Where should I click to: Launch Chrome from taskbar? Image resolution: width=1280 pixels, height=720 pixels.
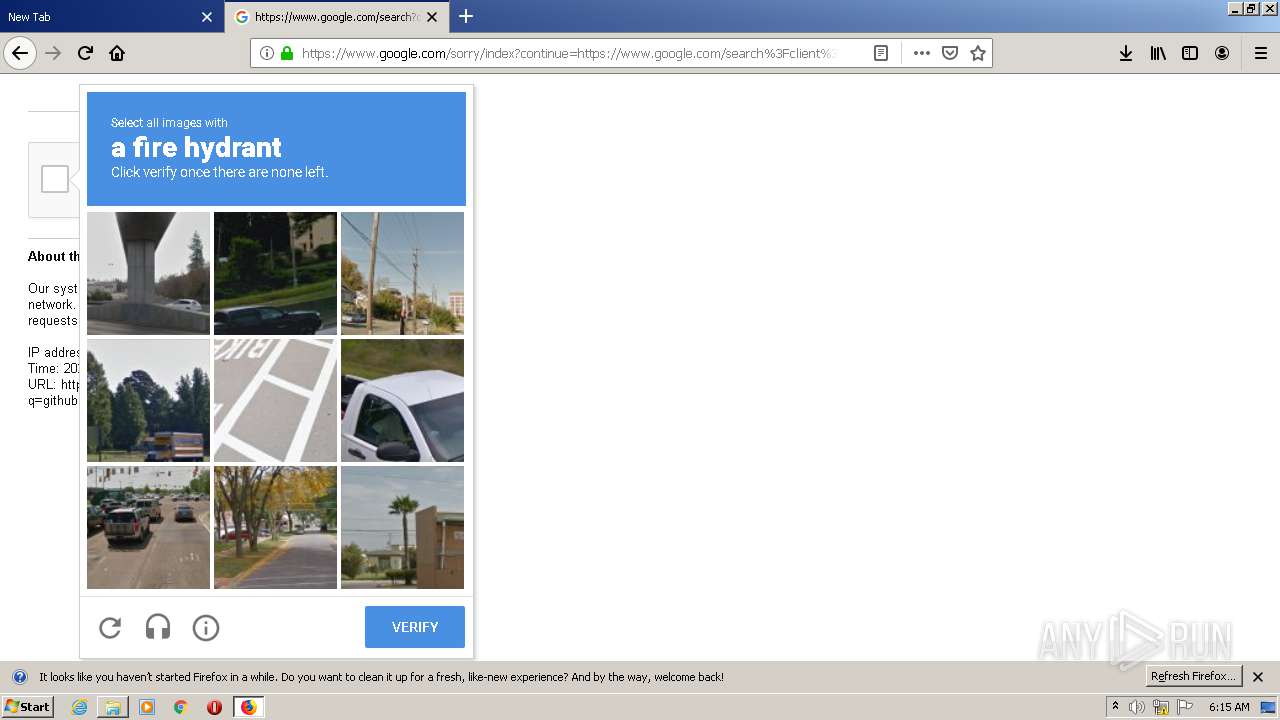181,707
